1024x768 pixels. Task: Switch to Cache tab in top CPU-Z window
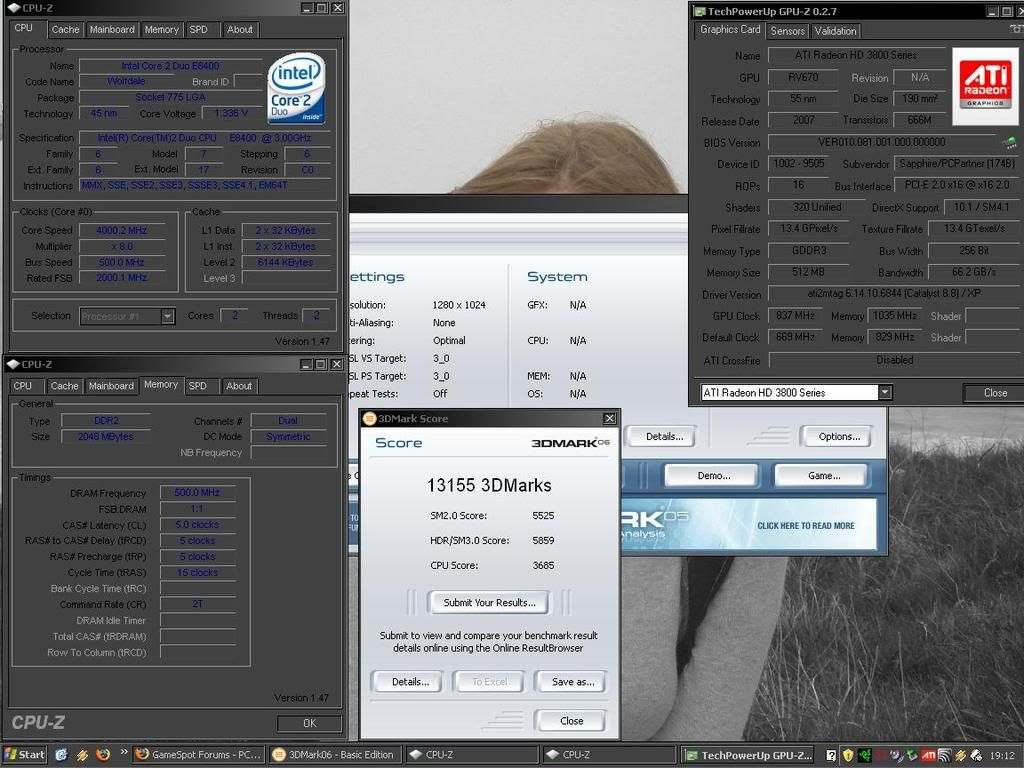click(65, 29)
